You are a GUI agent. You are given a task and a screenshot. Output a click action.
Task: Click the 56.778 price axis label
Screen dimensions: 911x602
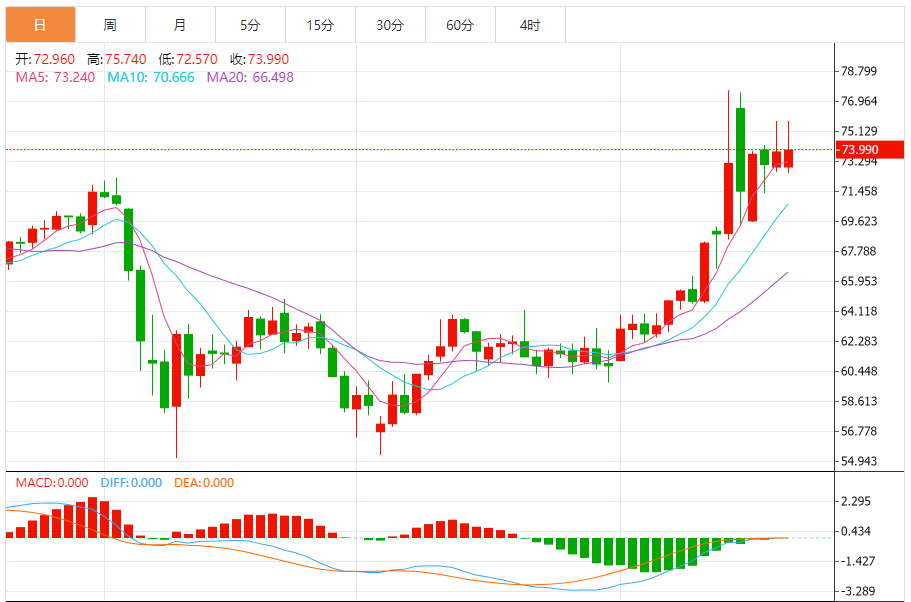point(859,431)
